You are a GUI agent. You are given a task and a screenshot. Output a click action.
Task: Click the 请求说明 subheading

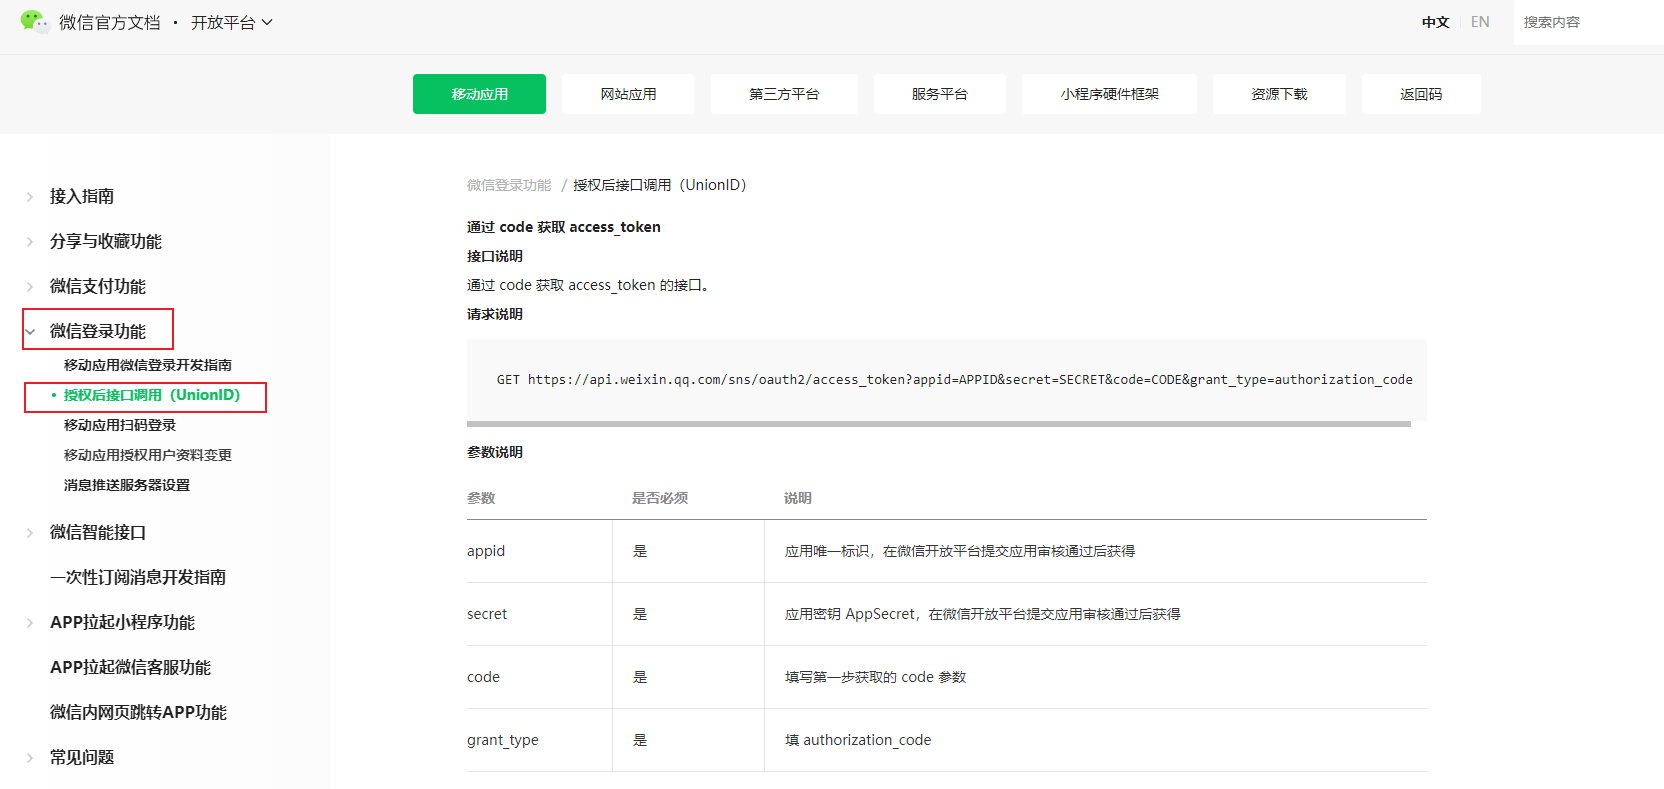coord(495,314)
